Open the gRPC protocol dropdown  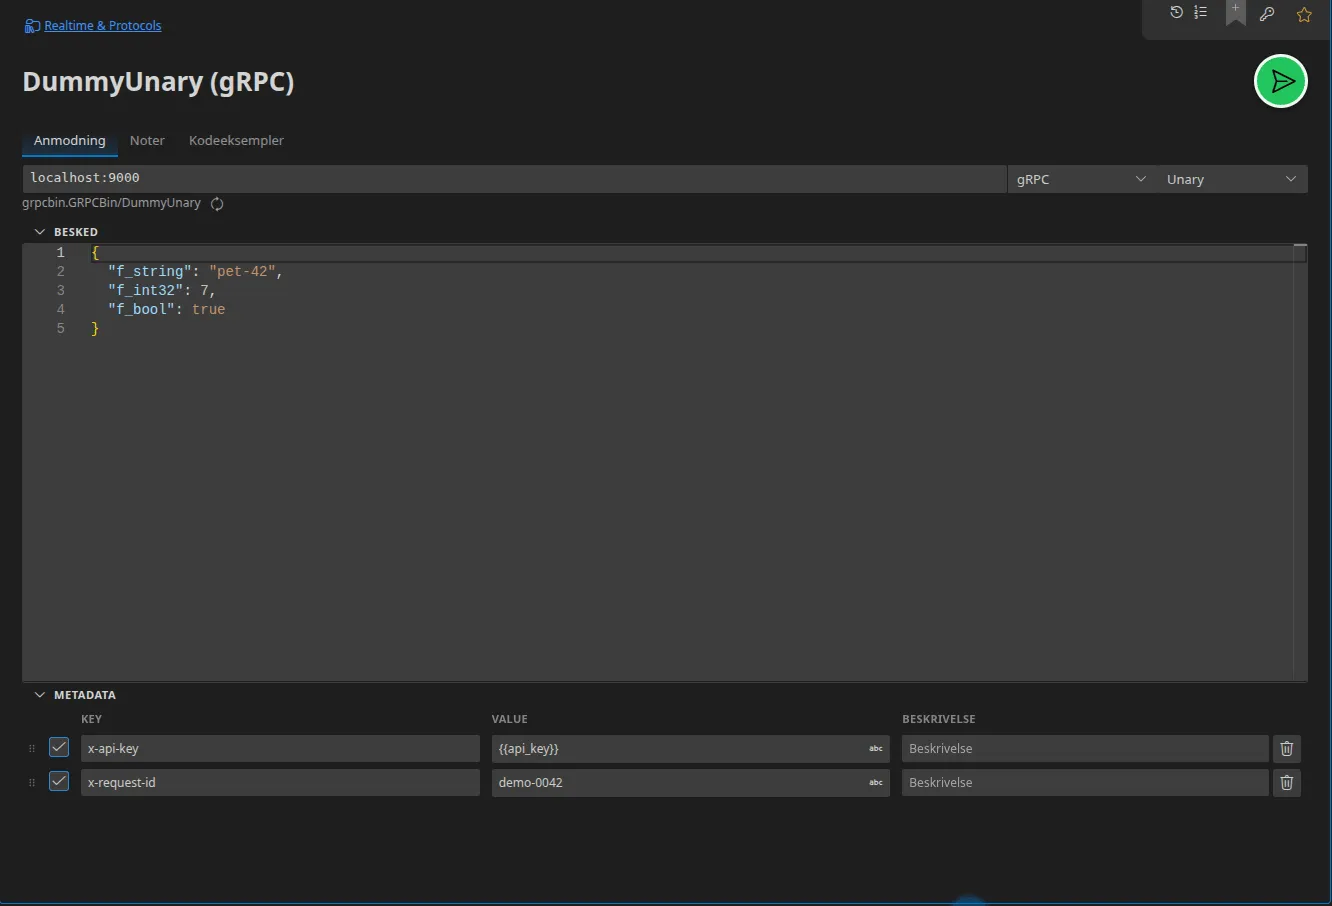pyautogui.click(x=1082, y=179)
